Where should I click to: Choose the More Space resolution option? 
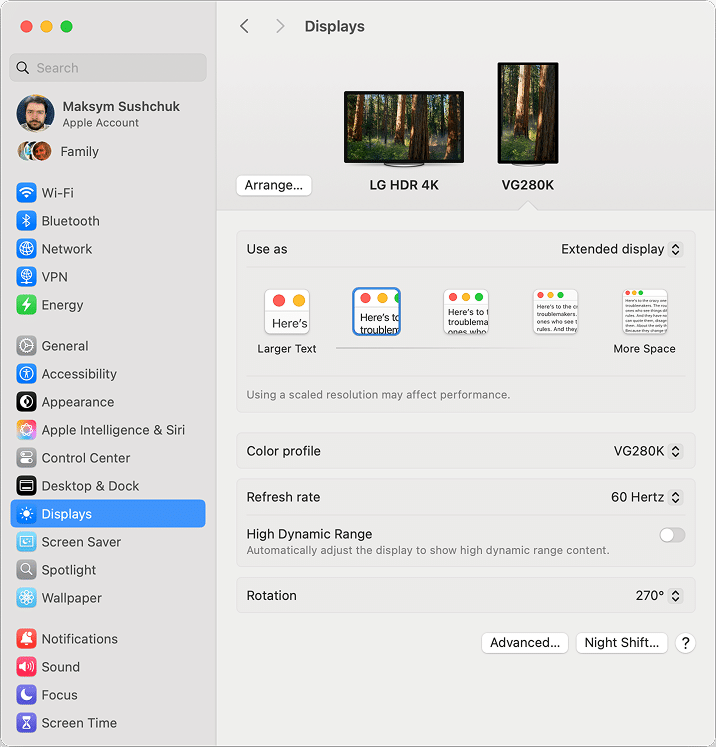(644, 312)
